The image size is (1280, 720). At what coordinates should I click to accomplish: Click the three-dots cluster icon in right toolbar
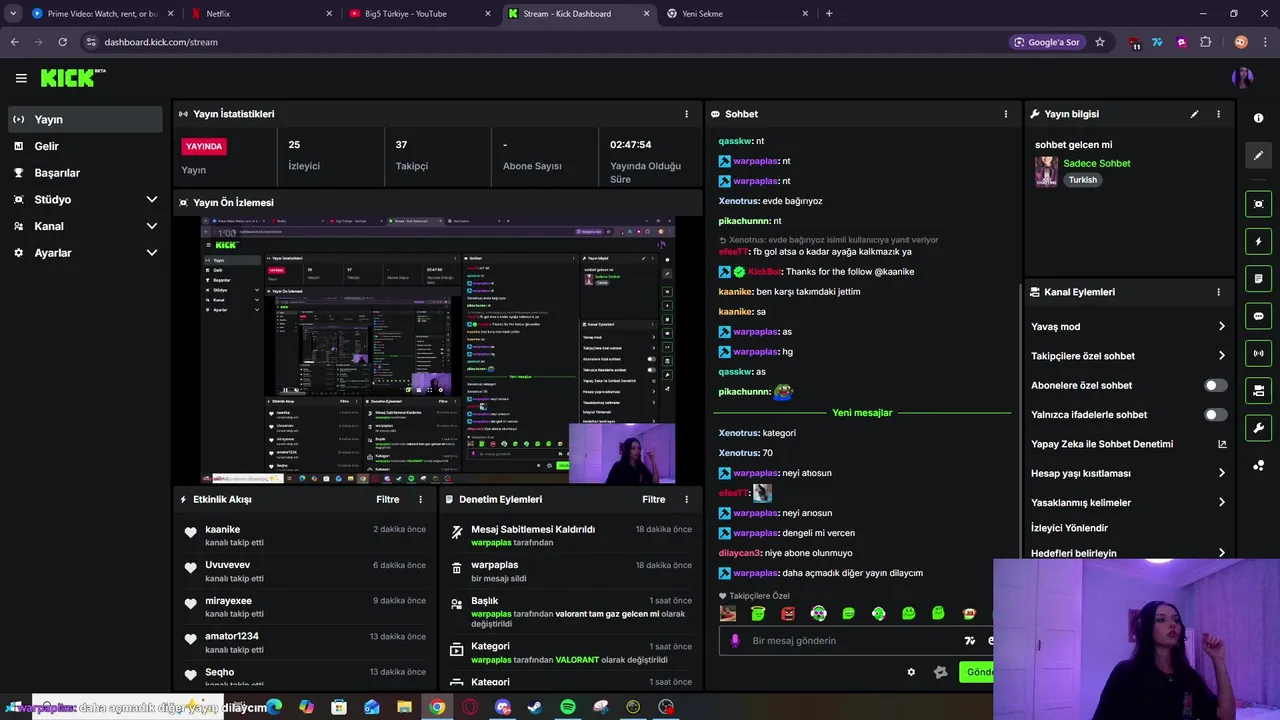(1258, 465)
